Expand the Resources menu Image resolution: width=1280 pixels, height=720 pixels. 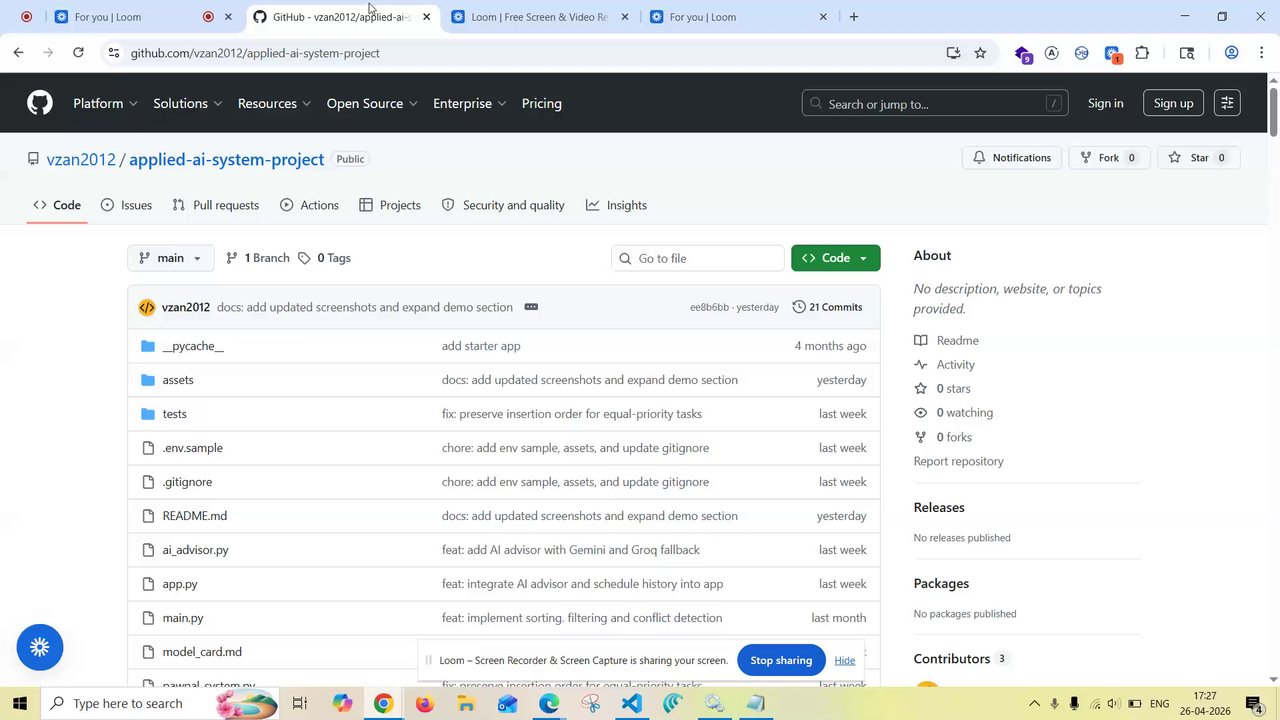(274, 103)
